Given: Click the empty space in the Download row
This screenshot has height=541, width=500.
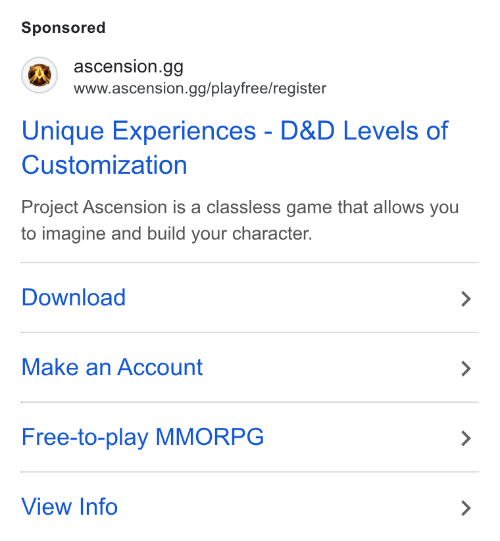Looking at the screenshot, I should pos(293,298).
